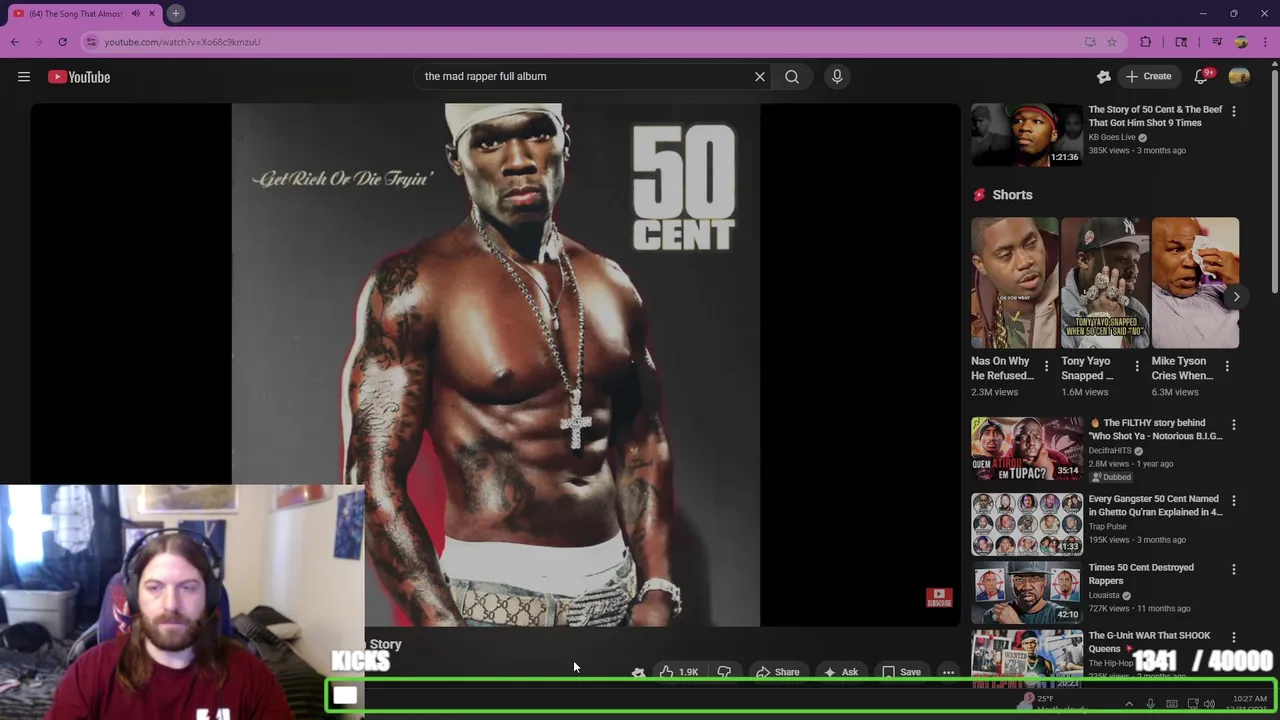Show next Shorts with arrow
The image size is (1280, 720).
(x=1236, y=297)
